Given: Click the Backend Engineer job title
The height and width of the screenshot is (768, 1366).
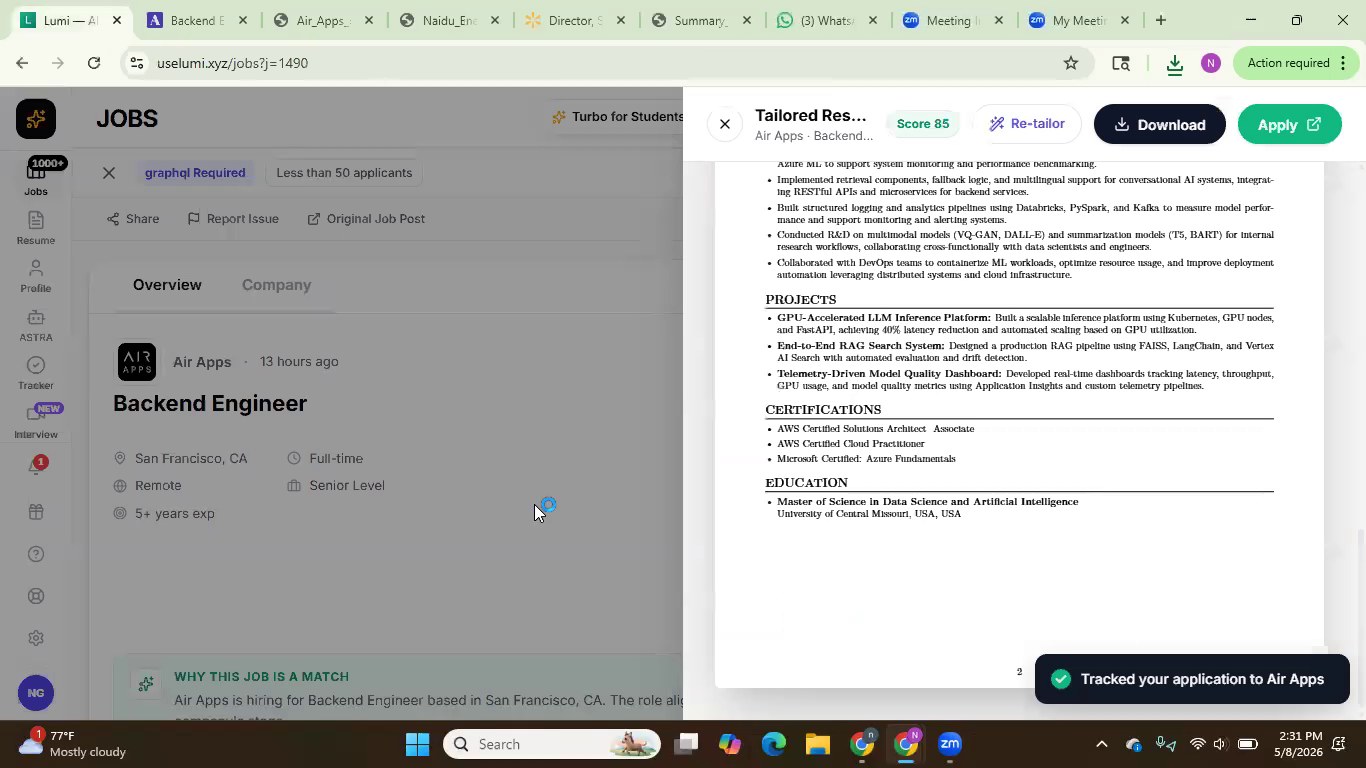Looking at the screenshot, I should pos(210,404).
